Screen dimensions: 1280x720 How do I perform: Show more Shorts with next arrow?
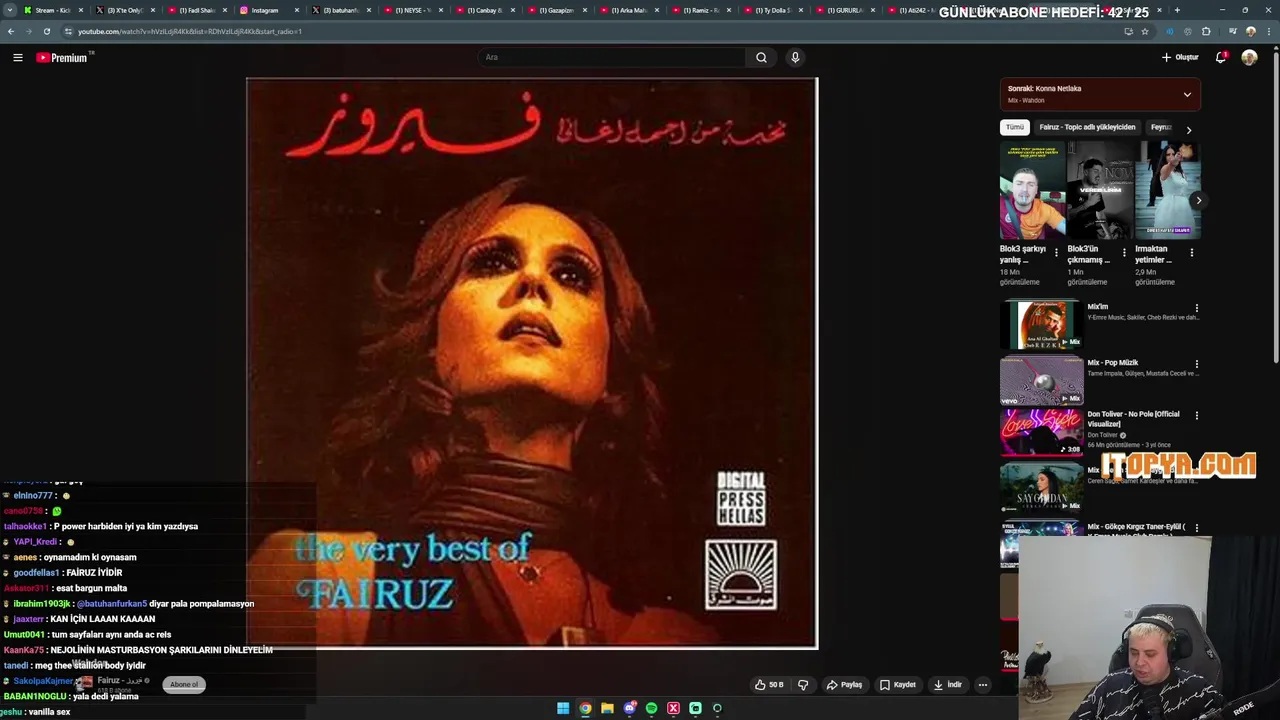pos(1198,200)
